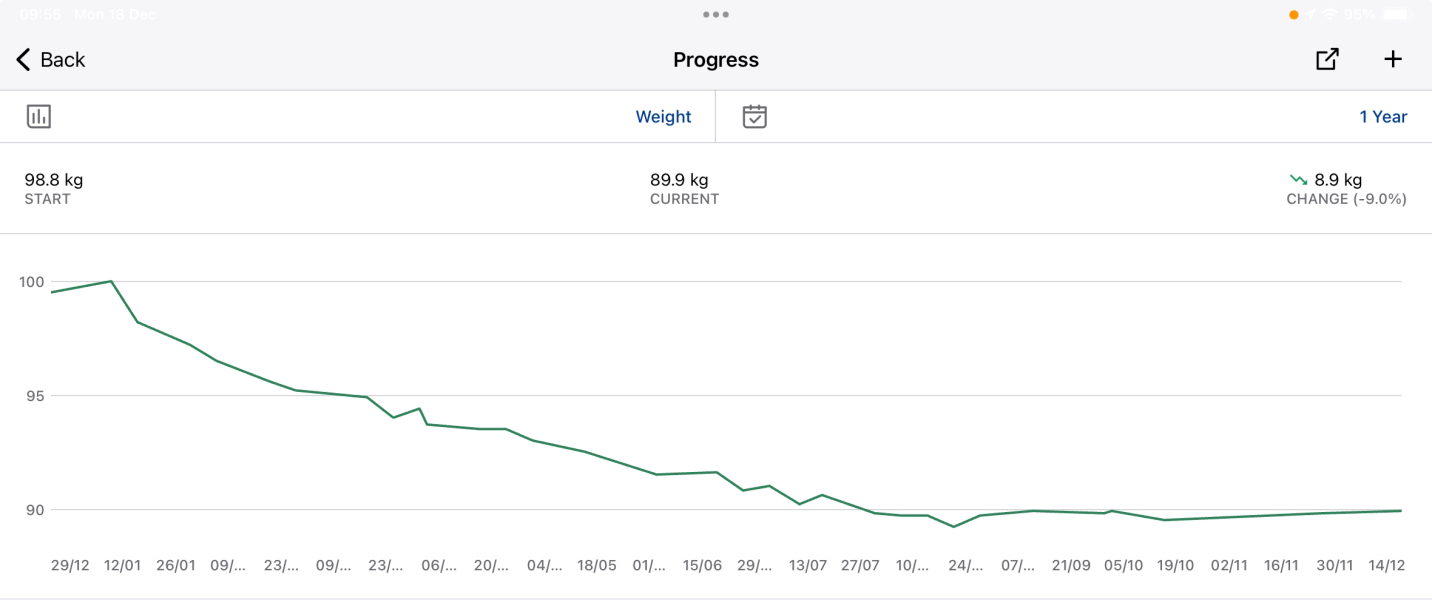Add a new weight entry with plus icon
The image size is (1432, 600).
click(x=1393, y=58)
